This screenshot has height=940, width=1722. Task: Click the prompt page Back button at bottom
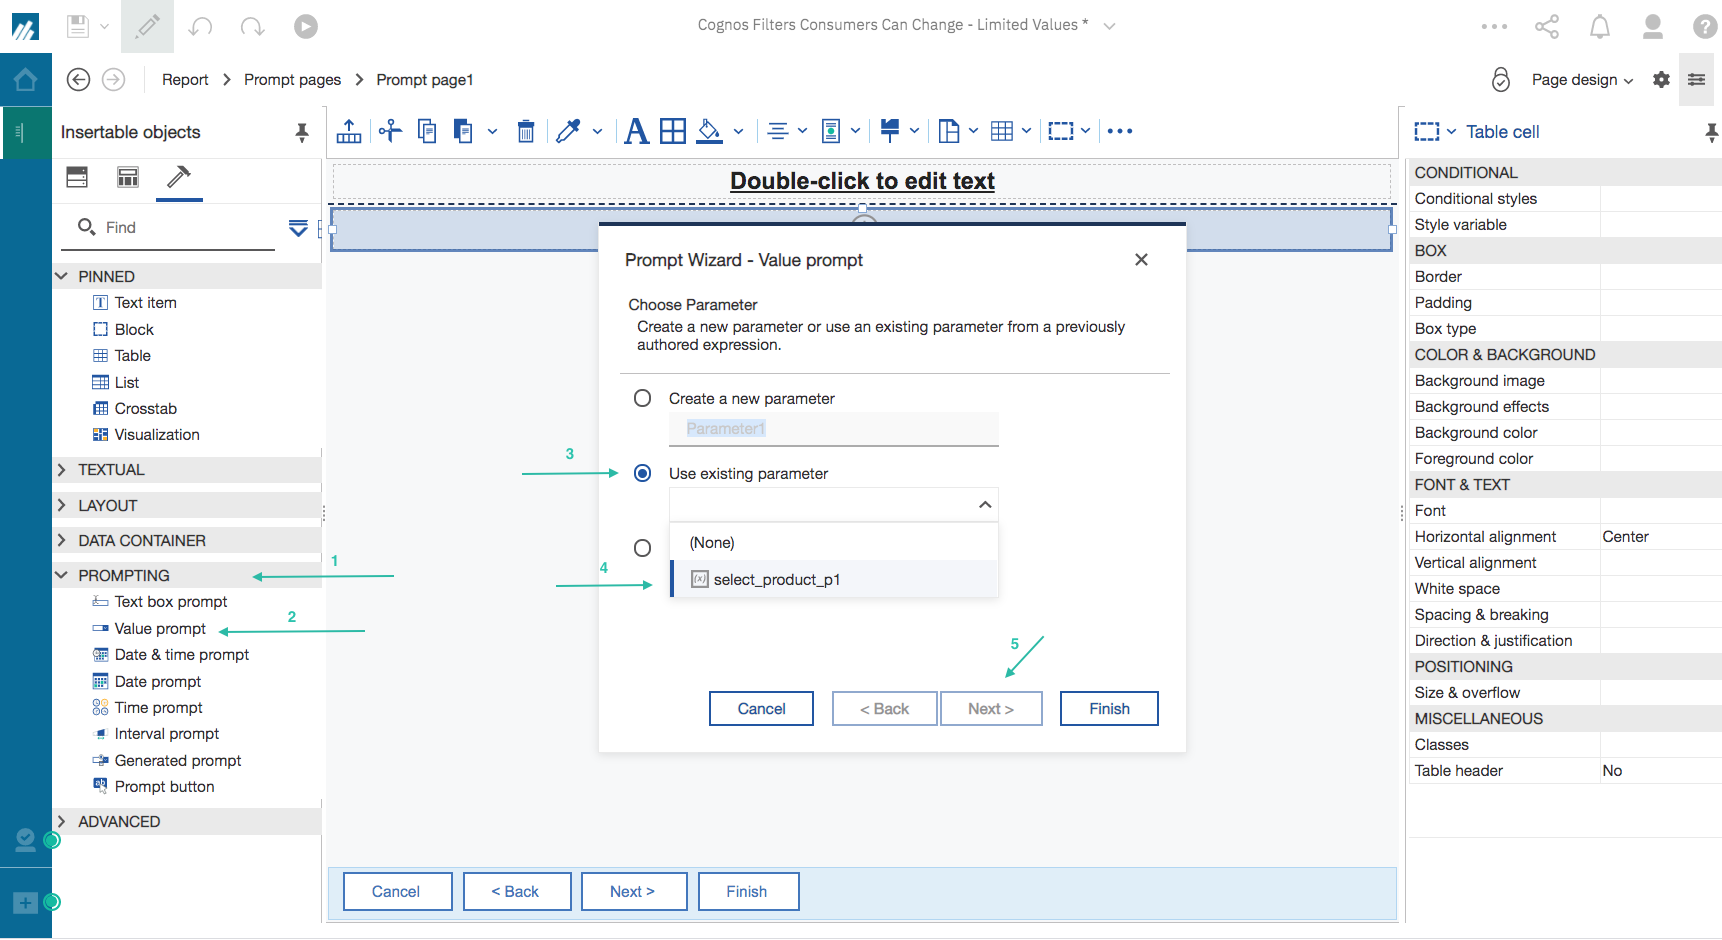coord(517,891)
